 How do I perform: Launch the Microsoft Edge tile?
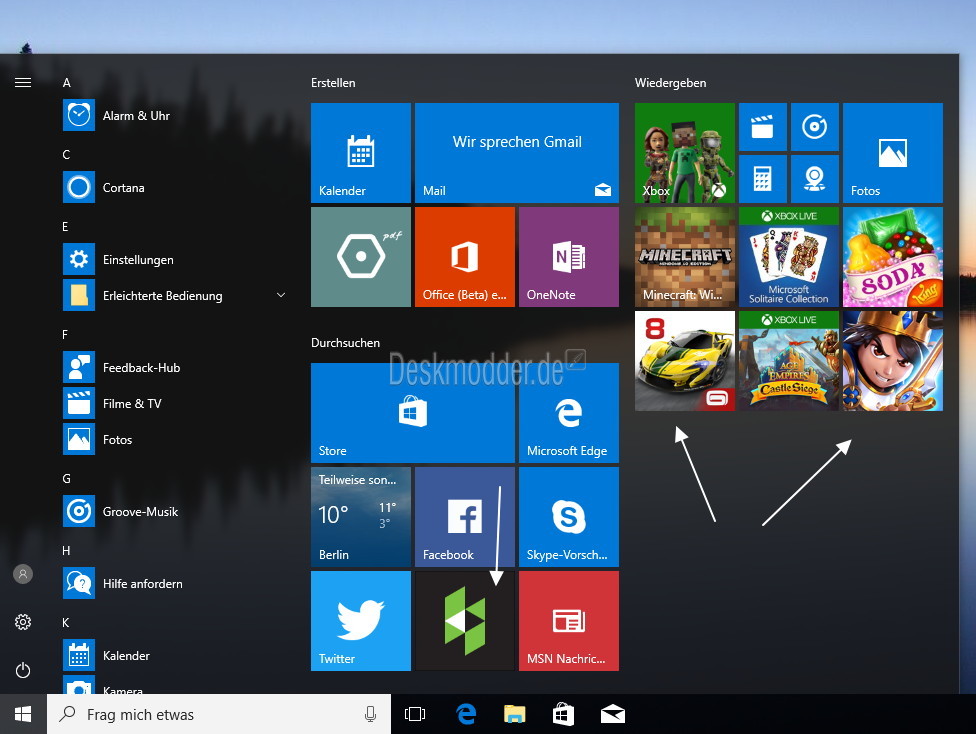tap(569, 413)
